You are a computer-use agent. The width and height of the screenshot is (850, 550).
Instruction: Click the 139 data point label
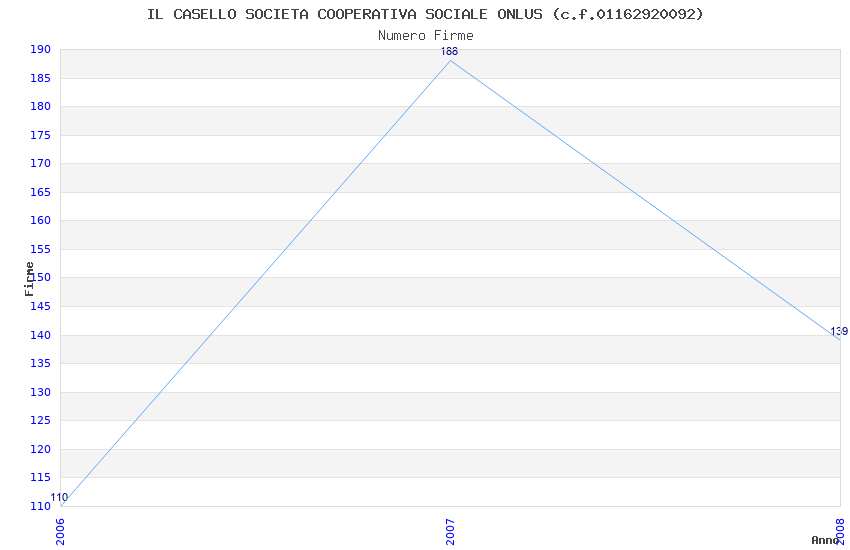[x=839, y=331]
